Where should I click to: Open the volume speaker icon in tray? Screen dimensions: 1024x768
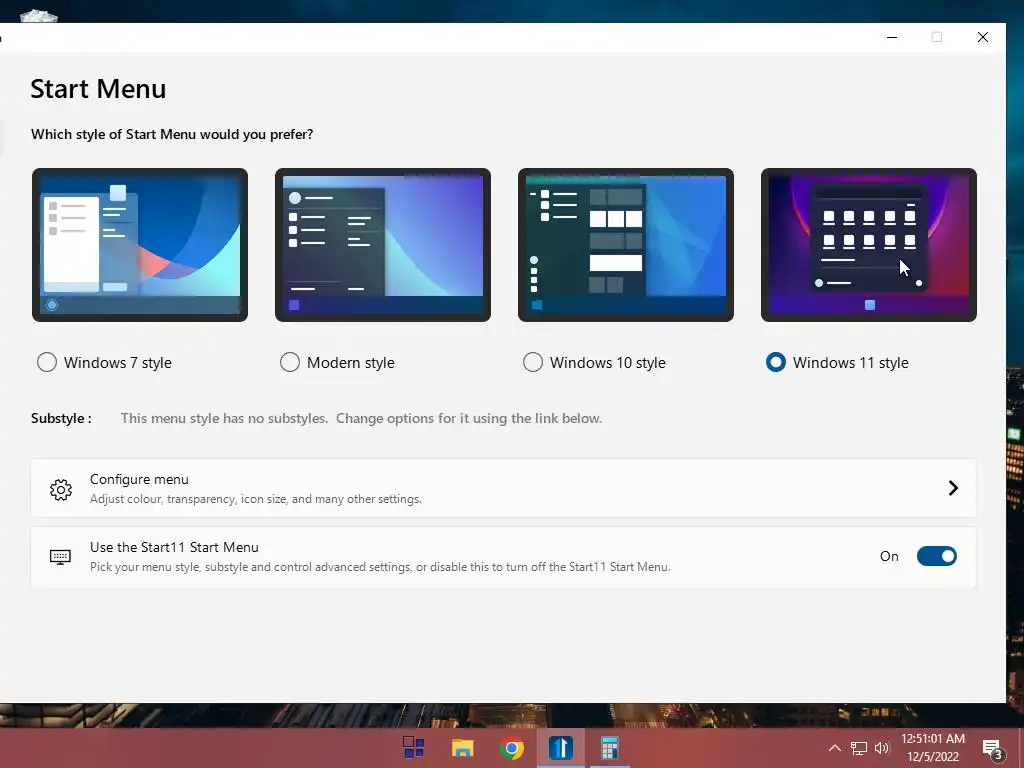(882, 748)
